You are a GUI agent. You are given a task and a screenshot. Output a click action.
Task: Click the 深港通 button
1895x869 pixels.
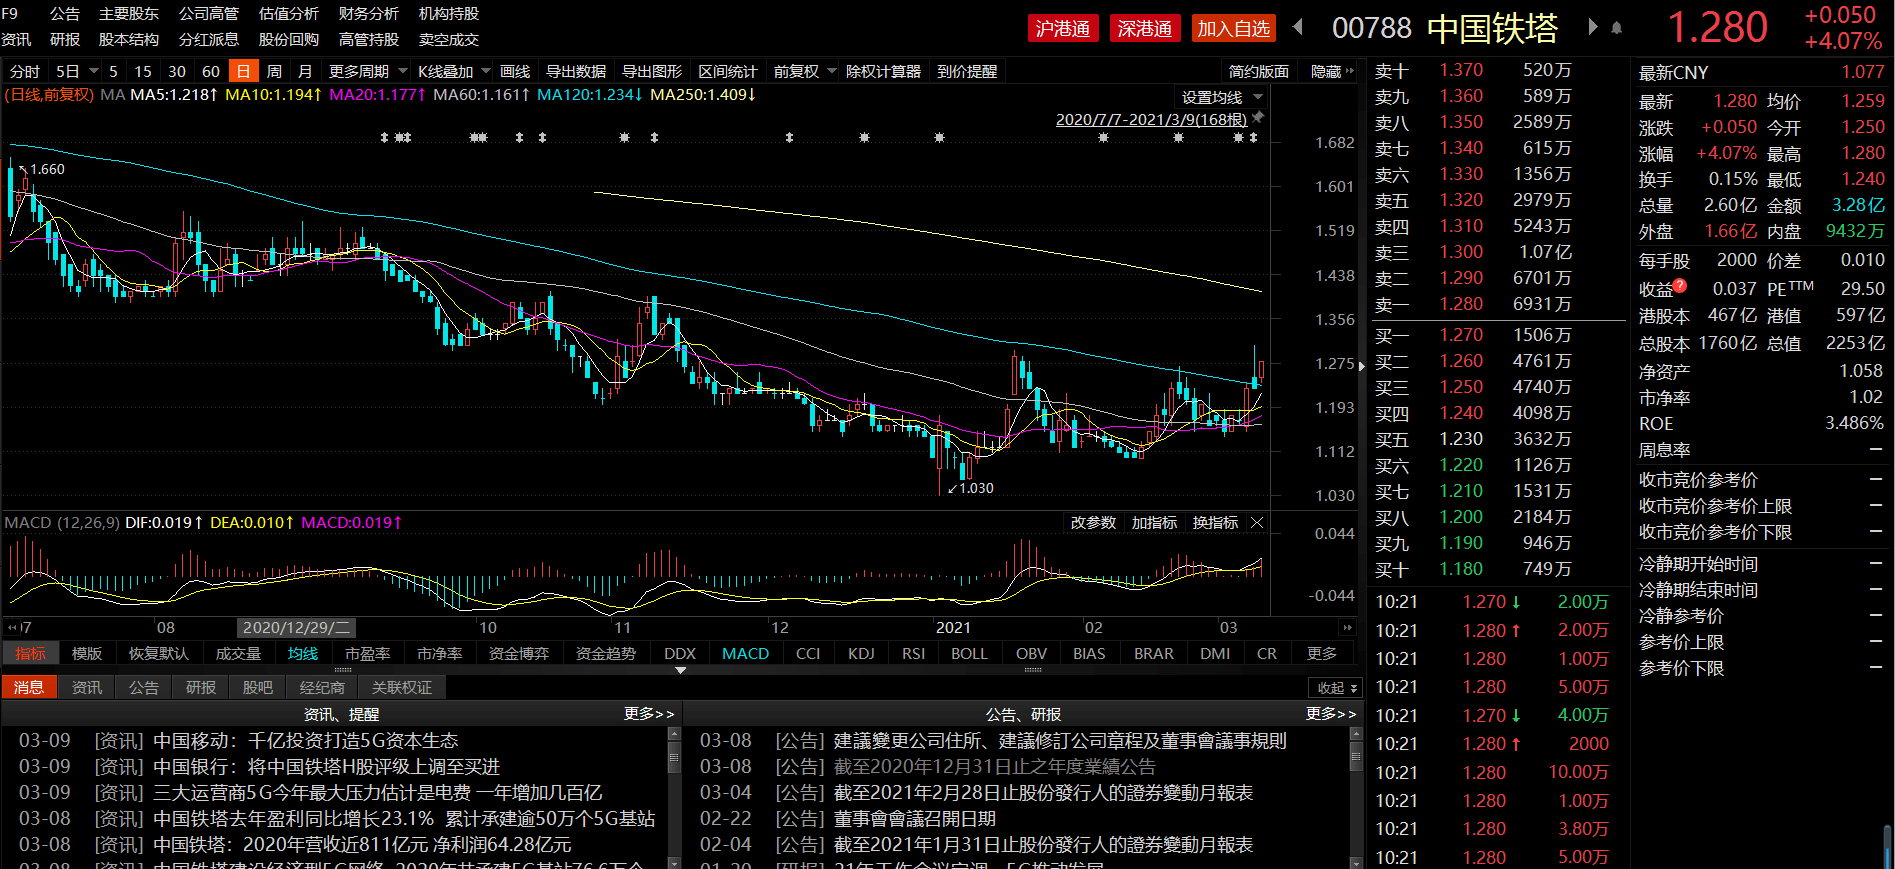[1145, 28]
